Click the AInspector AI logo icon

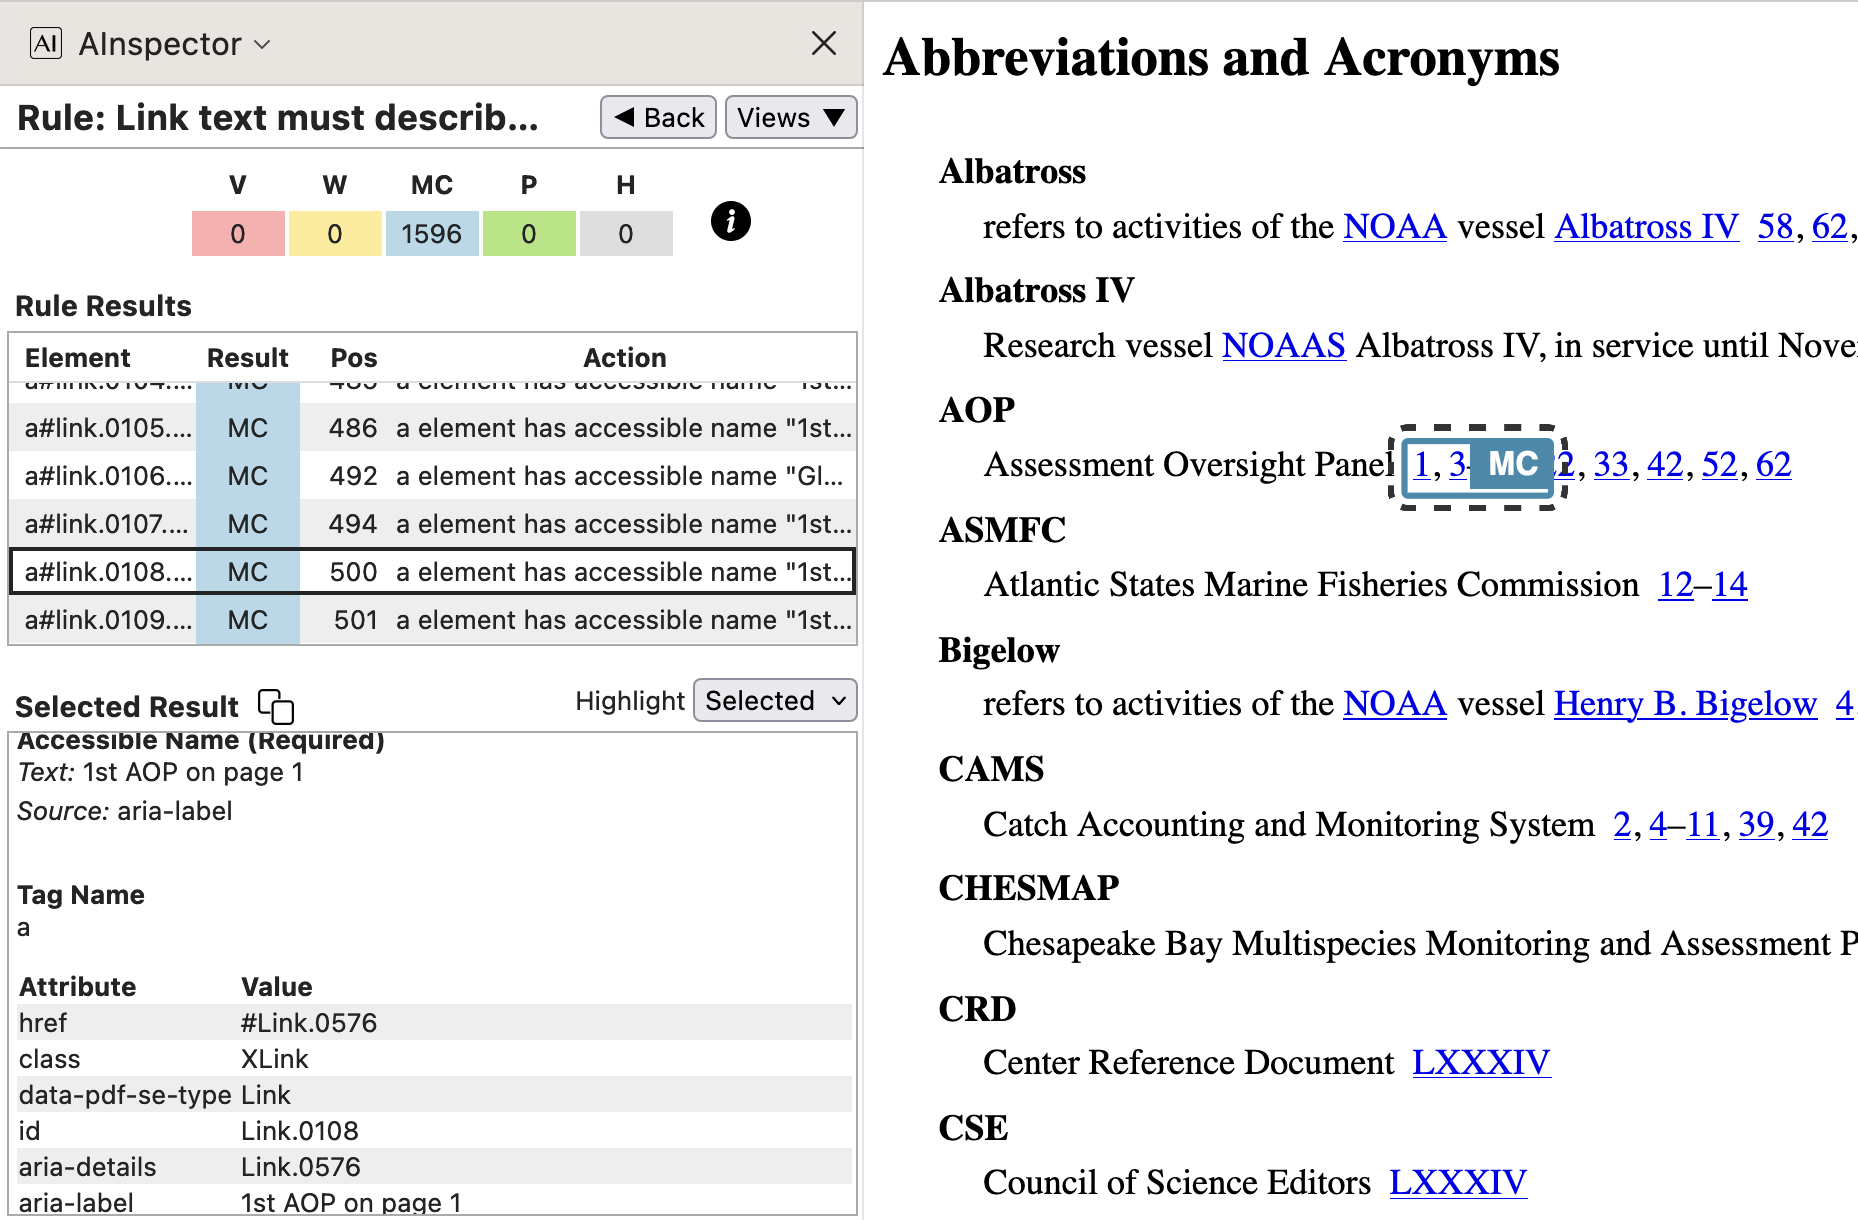pos(46,44)
